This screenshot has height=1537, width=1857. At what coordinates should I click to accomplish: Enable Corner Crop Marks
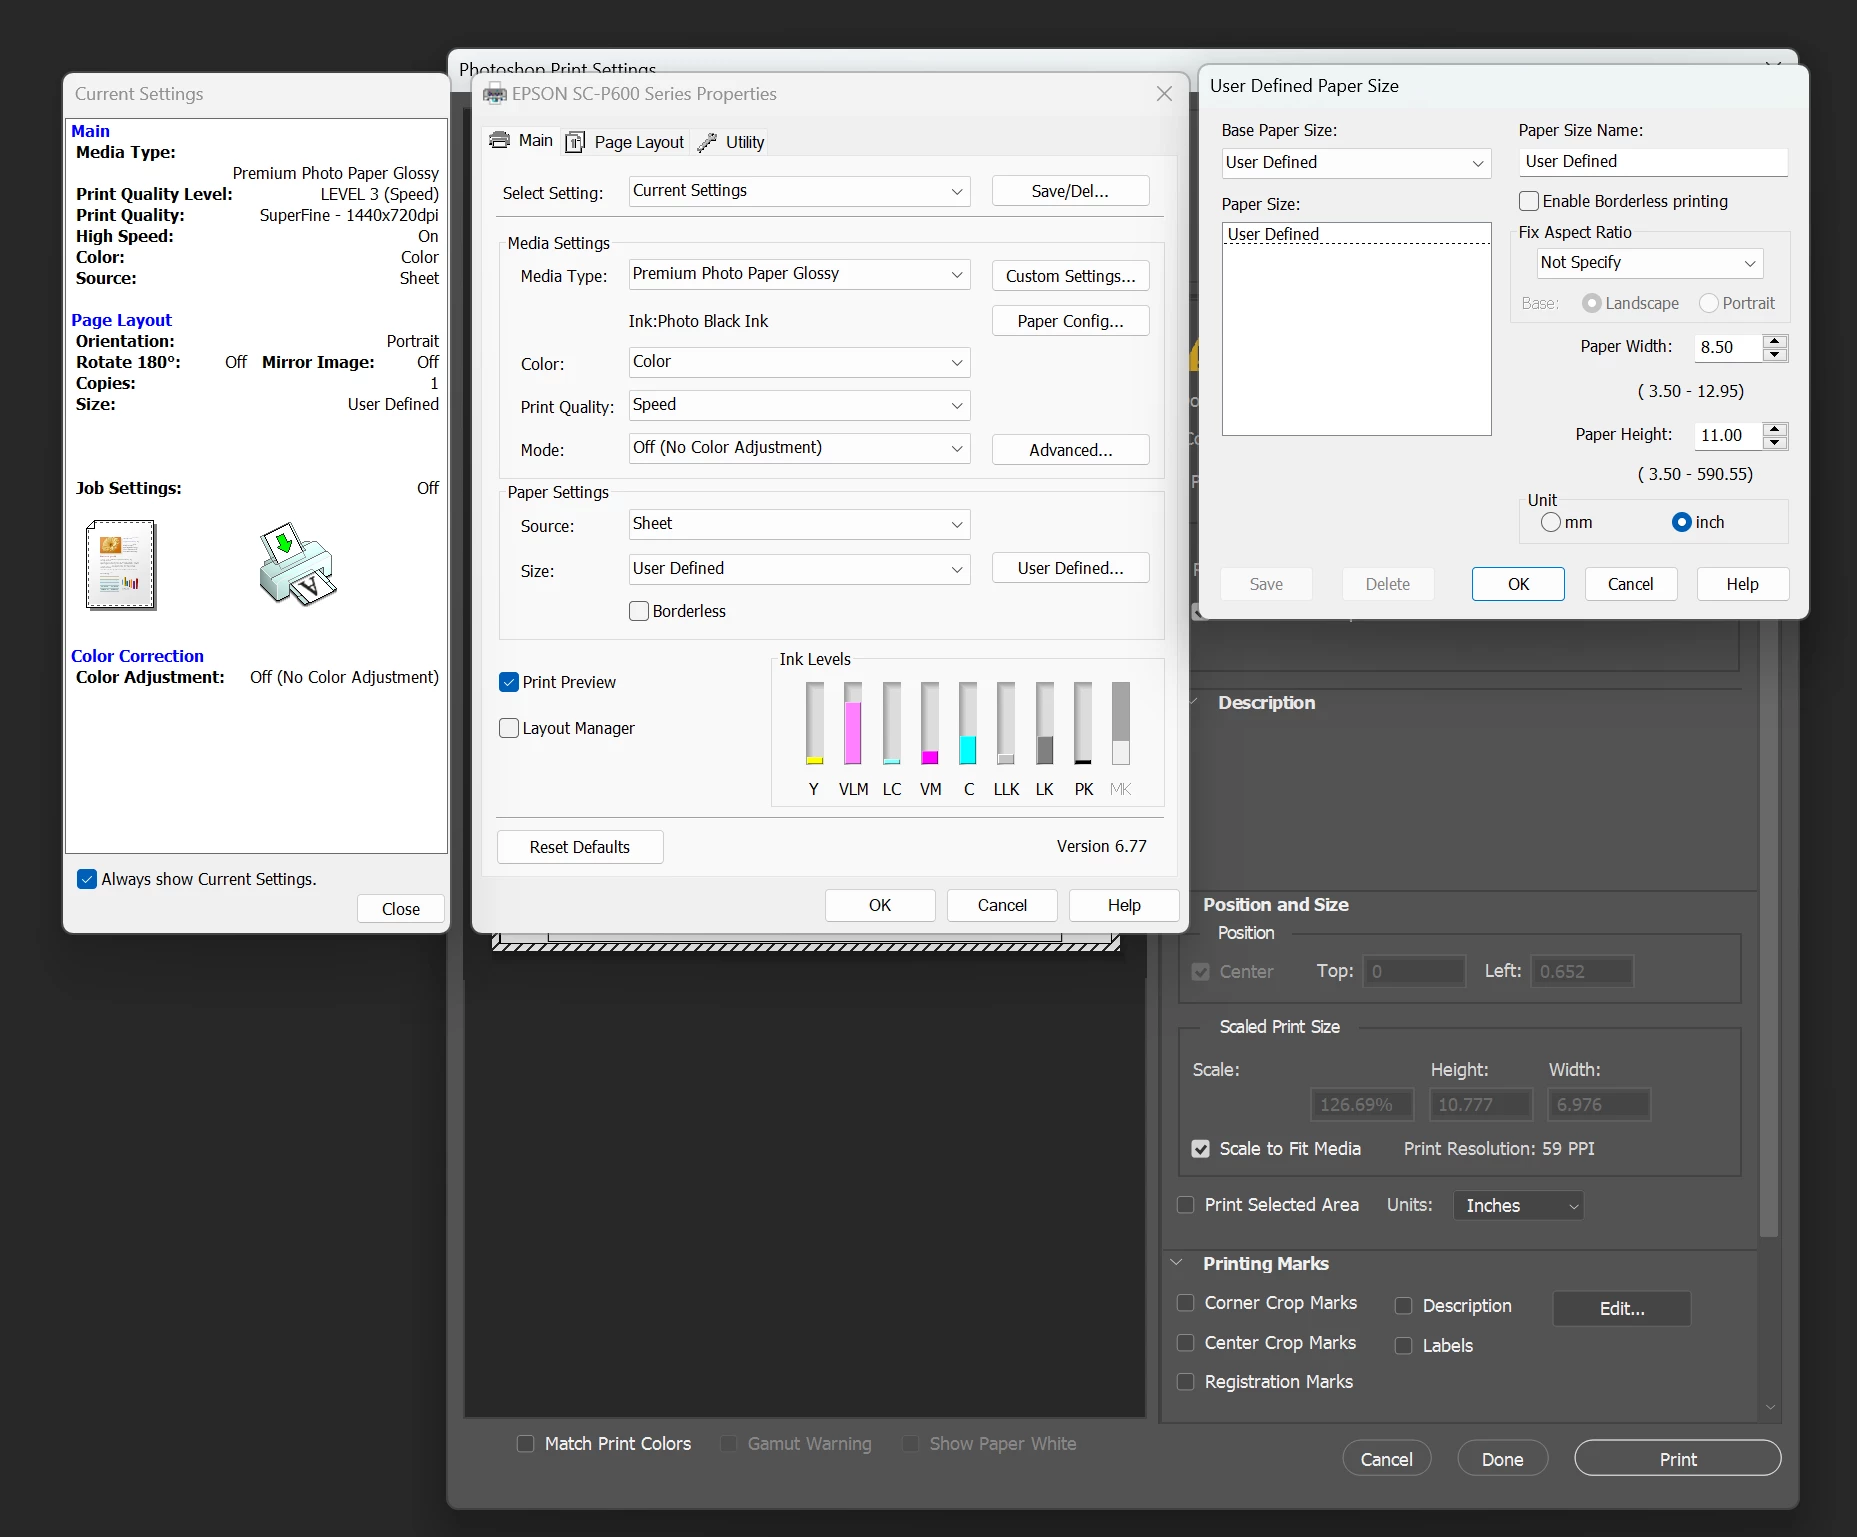pos(1186,1303)
